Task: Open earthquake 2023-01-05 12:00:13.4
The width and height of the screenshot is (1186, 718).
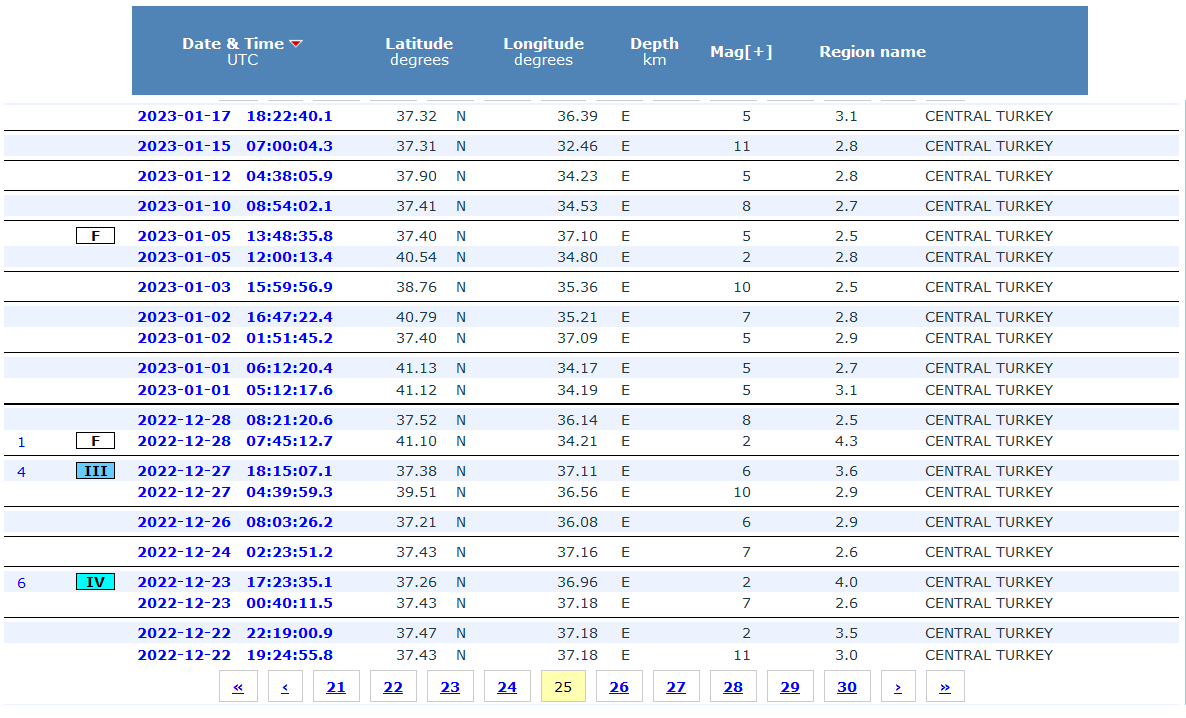Action: pyautogui.click(x=234, y=257)
